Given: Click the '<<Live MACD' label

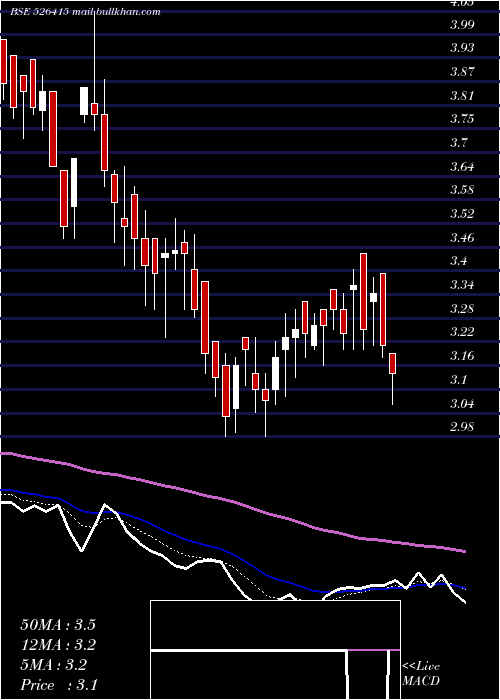Looking at the screenshot, I should tap(421, 674).
